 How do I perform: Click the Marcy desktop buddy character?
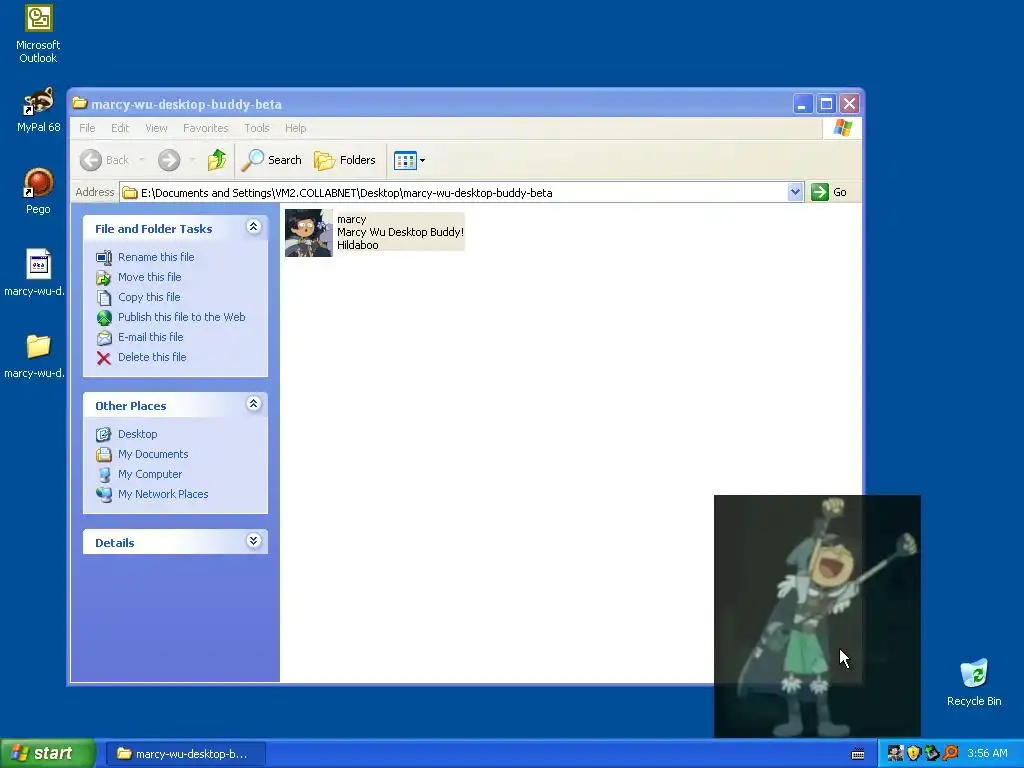click(x=817, y=616)
